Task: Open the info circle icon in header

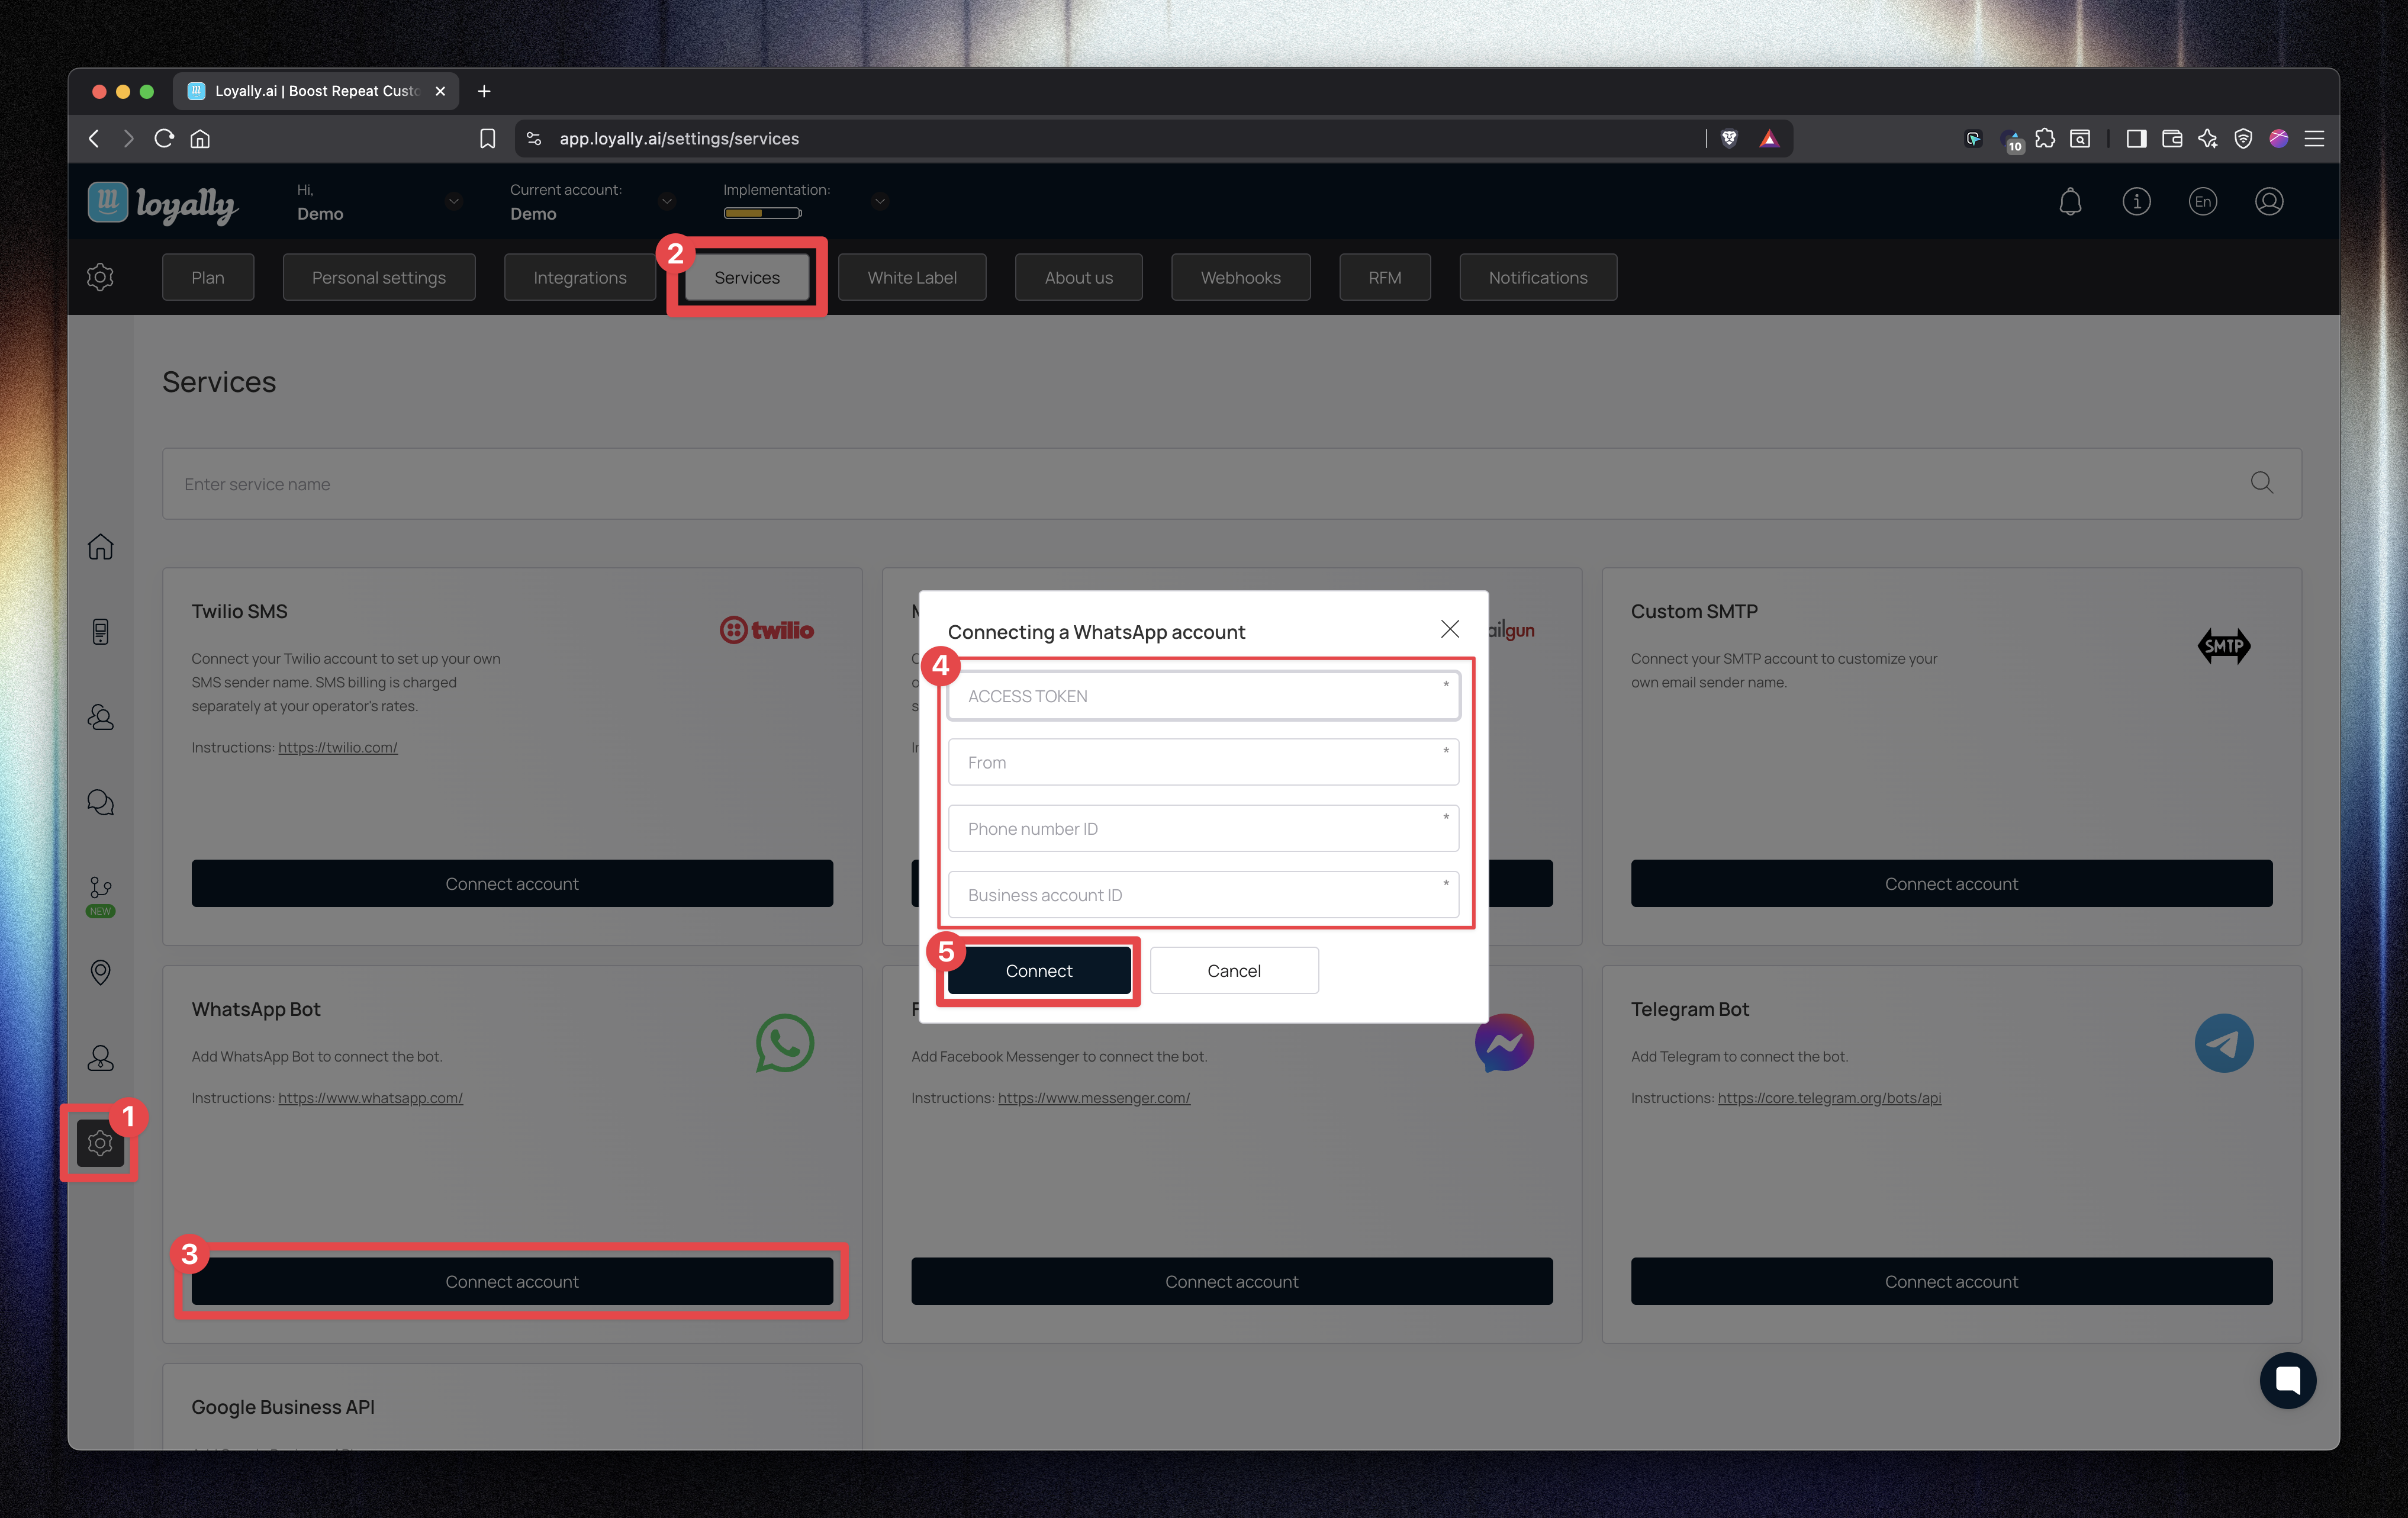Action: 2136,202
